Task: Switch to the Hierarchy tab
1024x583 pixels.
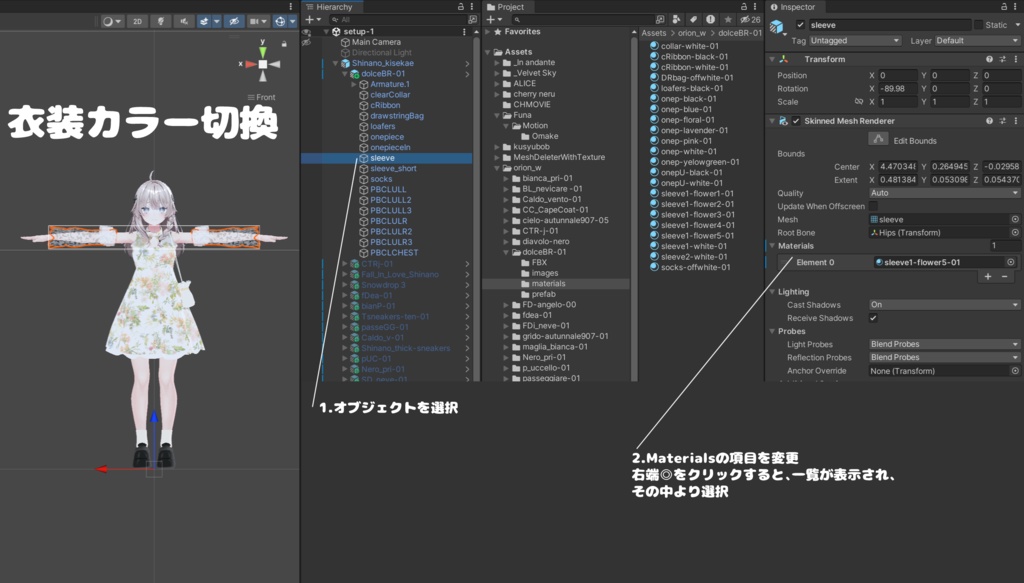Action: pyautogui.click(x=330, y=7)
